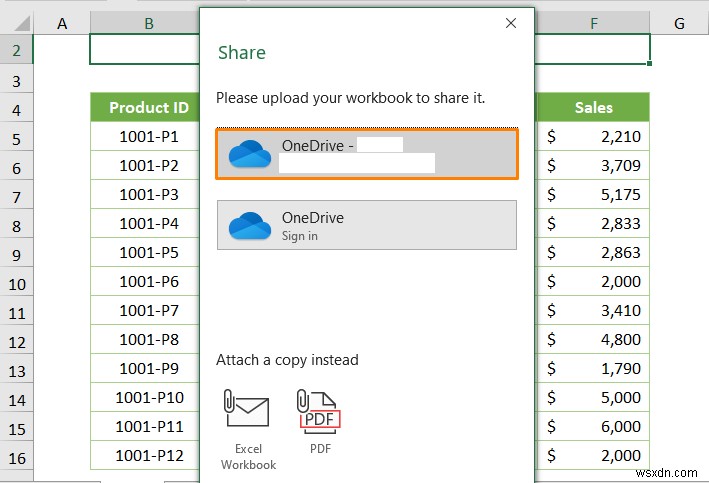
Task: Select cell containing 1001-P5
Action: 148,253
